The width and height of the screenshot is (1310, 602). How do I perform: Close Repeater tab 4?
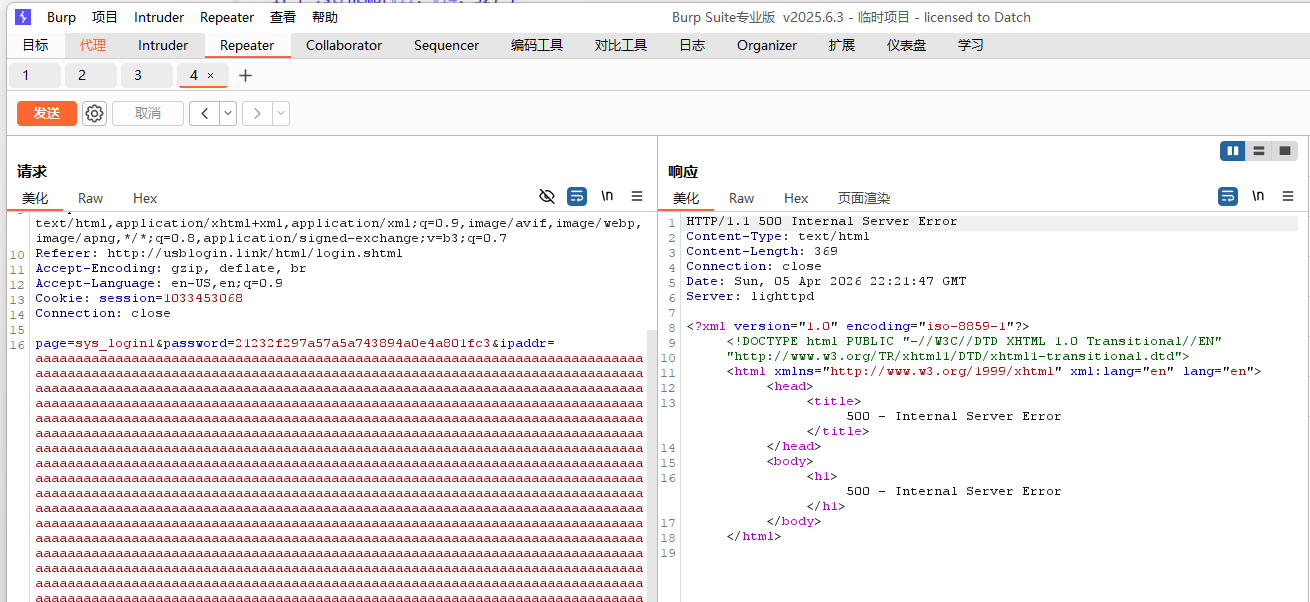(210, 76)
